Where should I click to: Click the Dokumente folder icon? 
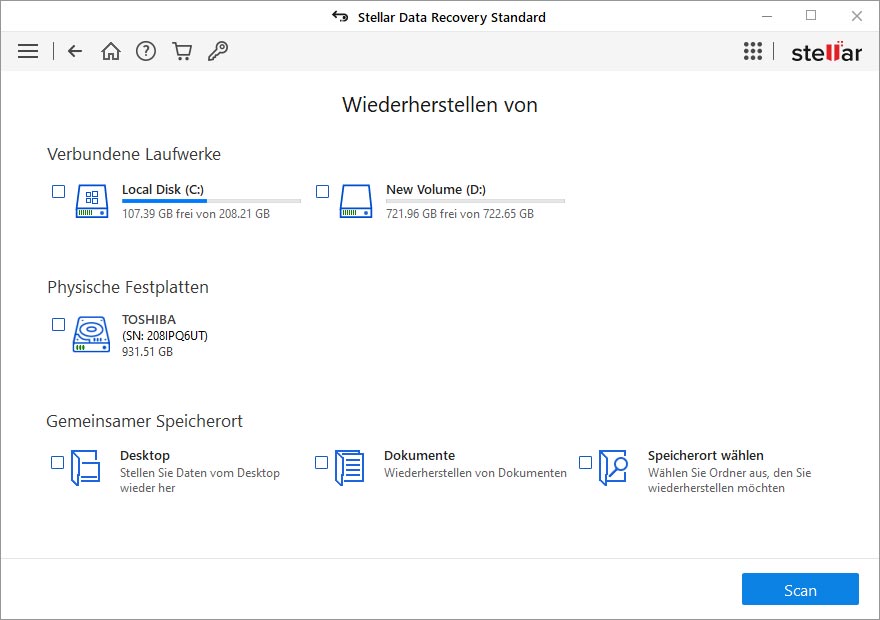[x=350, y=467]
